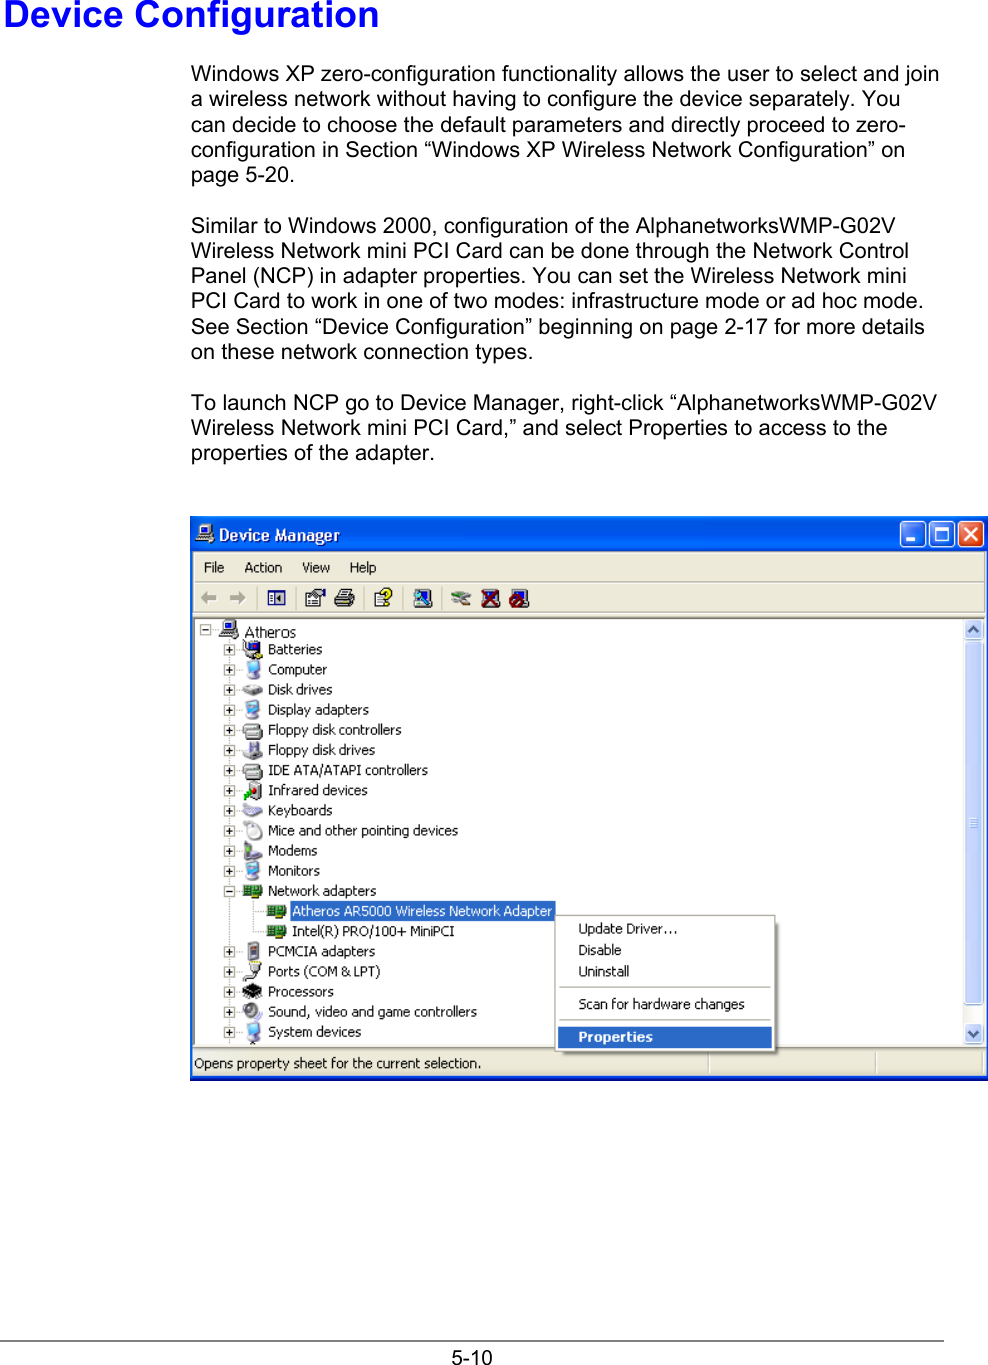
Task: Click the Modems category icon
Action: (253, 850)
